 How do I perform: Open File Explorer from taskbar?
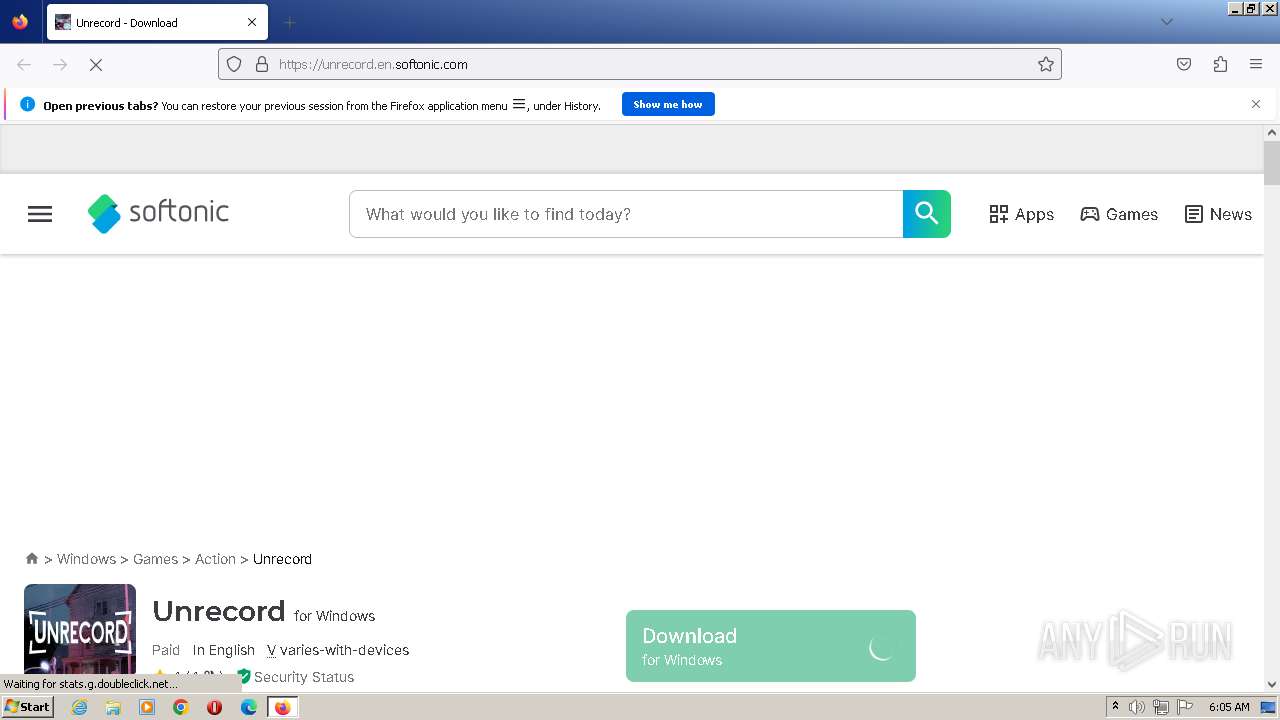pos(113,707)
